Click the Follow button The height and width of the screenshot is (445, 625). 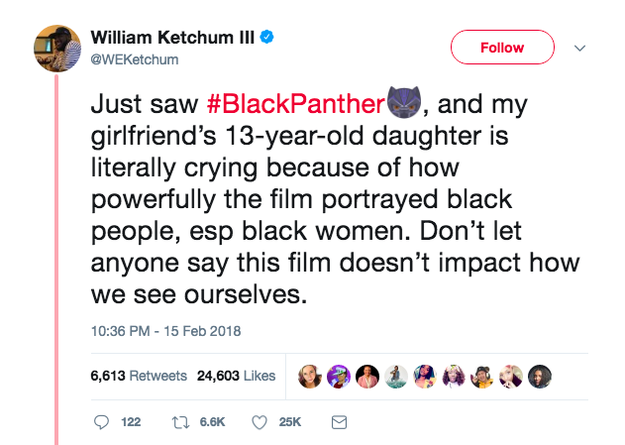(x=502, y=47)
